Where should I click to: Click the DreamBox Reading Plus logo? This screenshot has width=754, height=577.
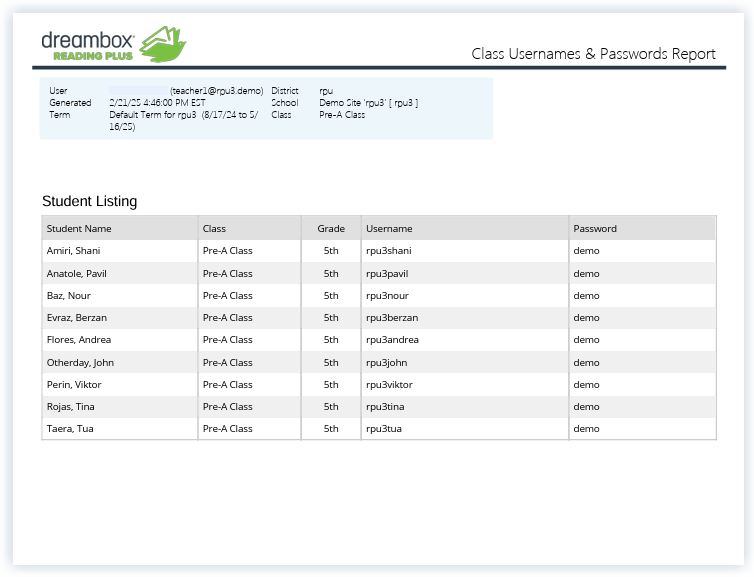pyautogui.click(x=114, y=45)
